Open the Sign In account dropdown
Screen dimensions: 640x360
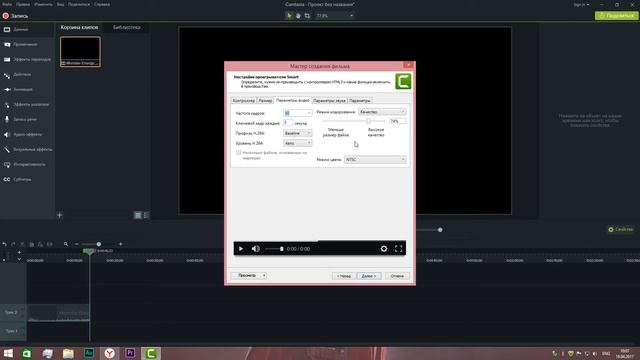[x=581, y=4]
